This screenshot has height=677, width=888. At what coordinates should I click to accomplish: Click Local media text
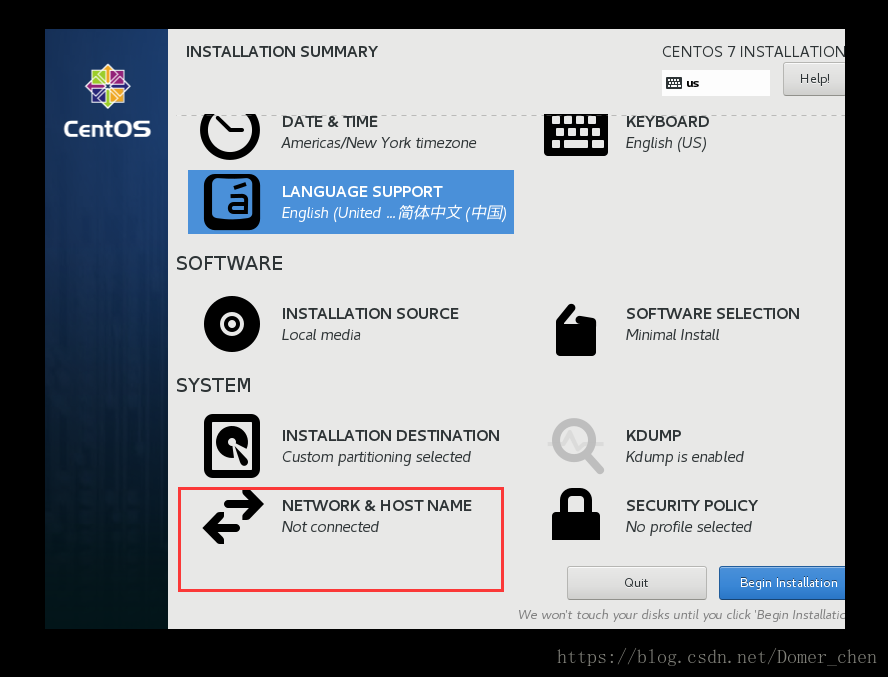(x=321, y=335)
